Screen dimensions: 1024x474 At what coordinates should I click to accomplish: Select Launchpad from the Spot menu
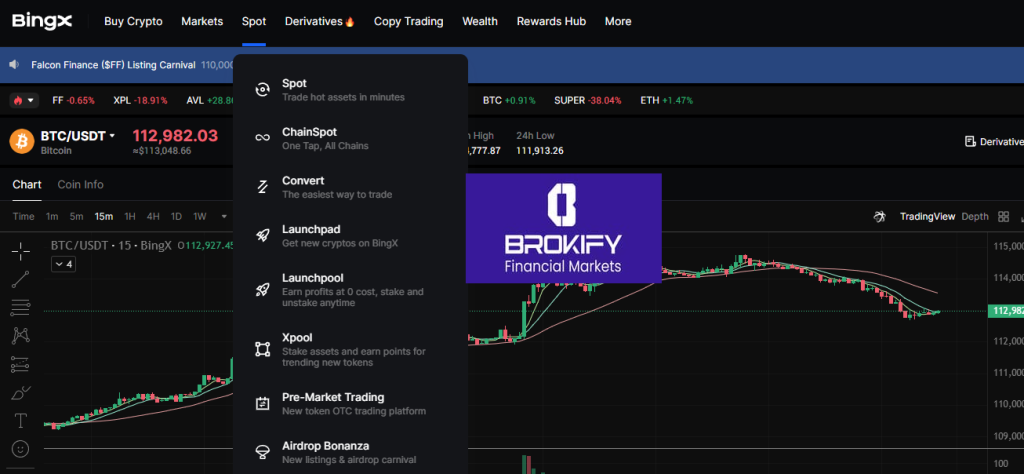pos(309,235)
